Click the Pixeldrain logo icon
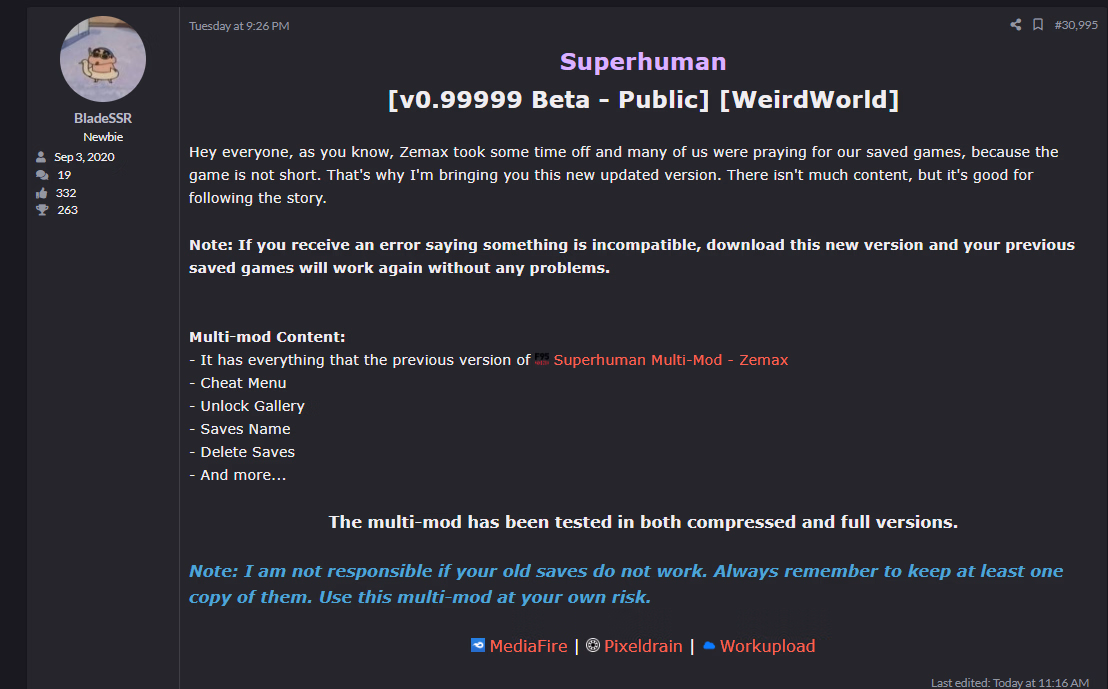Image resolution: width=1108 pixels, height=689 pixels. tap(593, 646)
